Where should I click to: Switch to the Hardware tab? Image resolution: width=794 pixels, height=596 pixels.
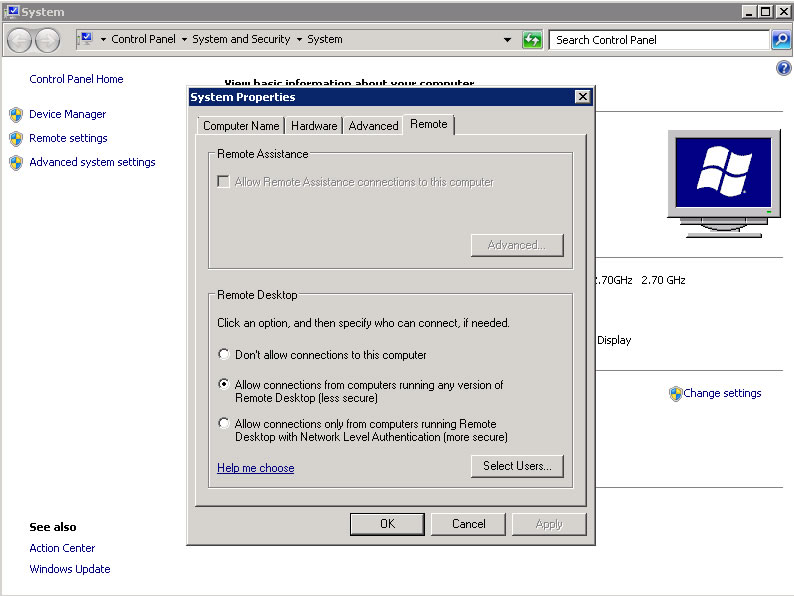(x=314, y=126)
